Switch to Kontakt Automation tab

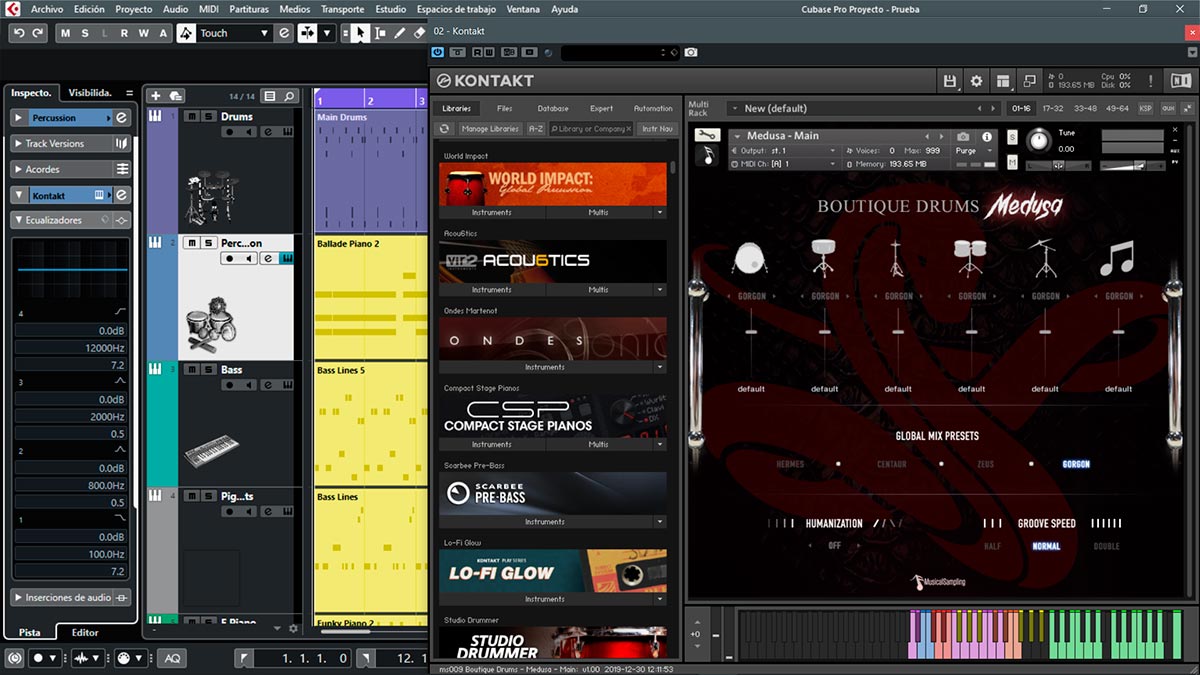coord(653,108)
